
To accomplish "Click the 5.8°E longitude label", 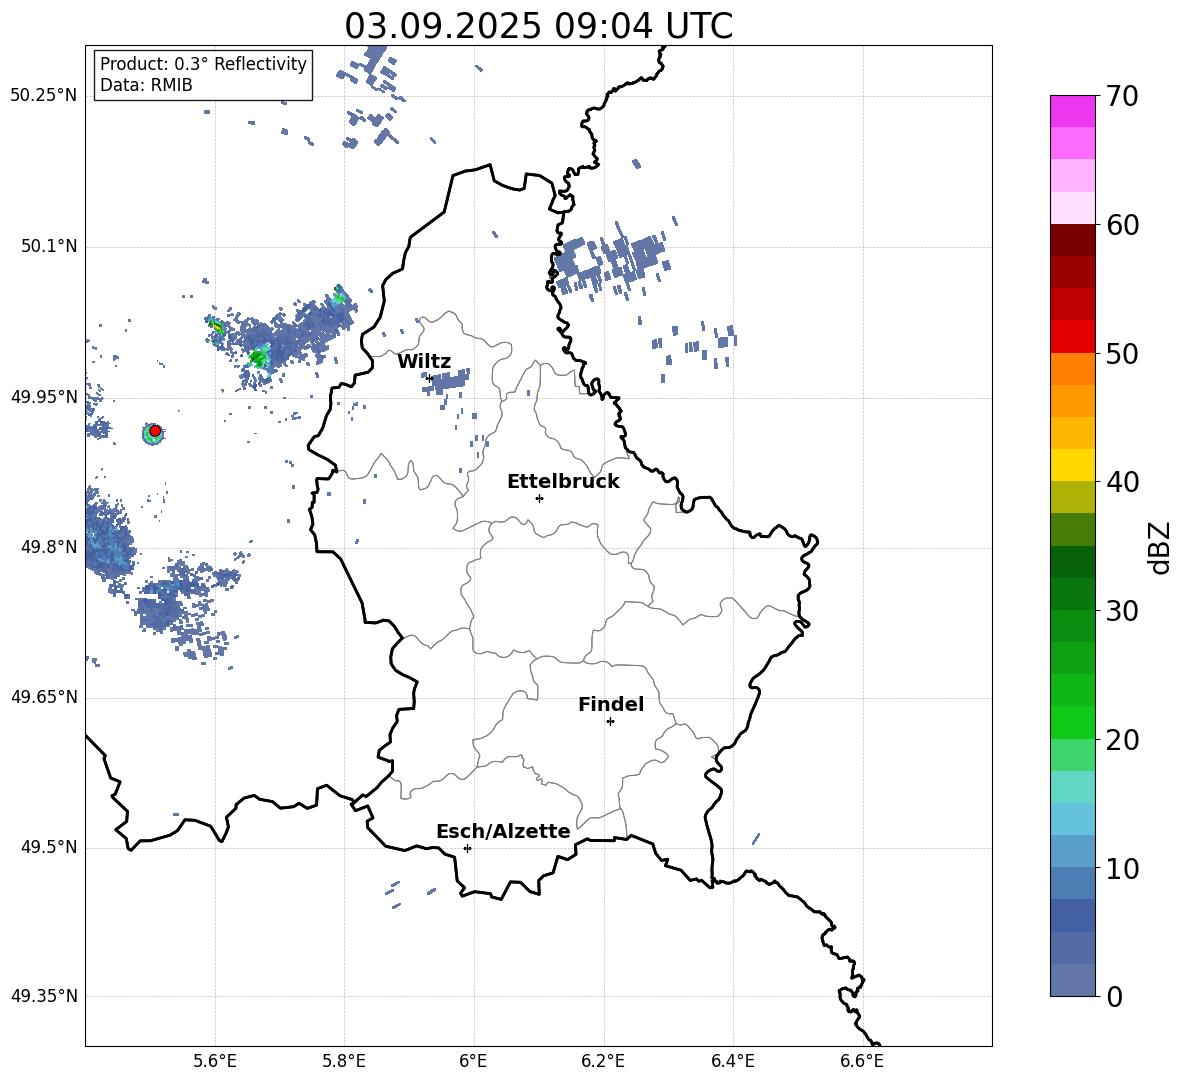I will (x=344, y=1061).
